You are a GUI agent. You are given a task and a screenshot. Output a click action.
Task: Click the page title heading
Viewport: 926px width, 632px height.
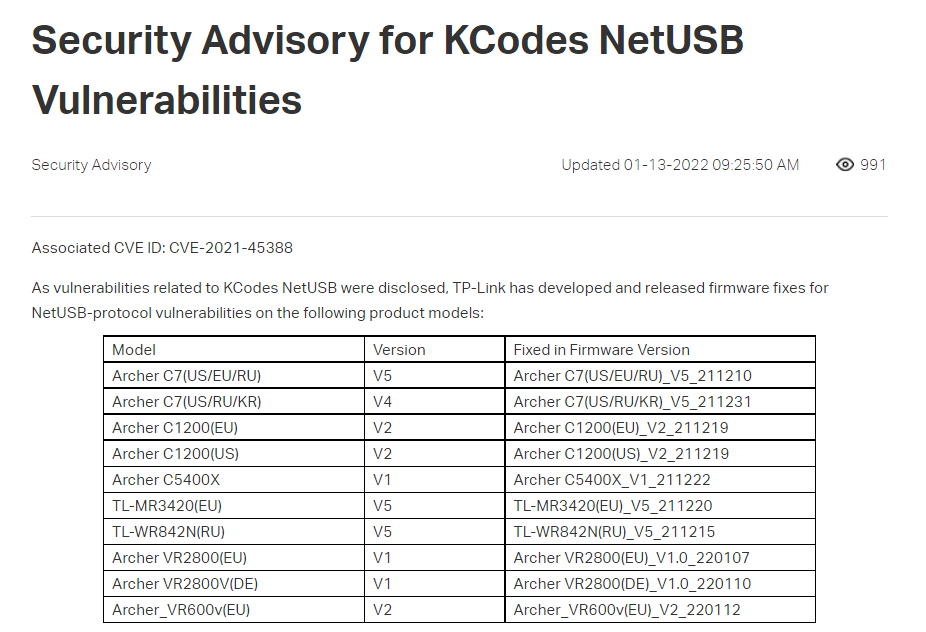pyautogui.click(x=387, y=70)
